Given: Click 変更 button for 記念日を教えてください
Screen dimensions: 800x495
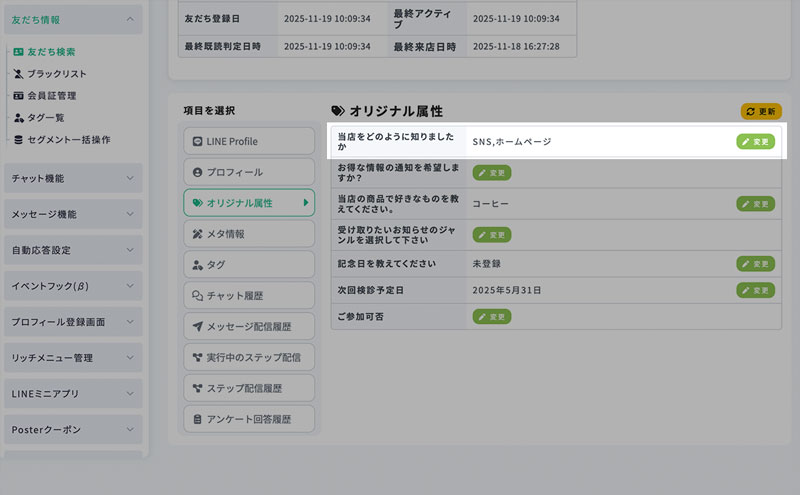Looking at the screenshot, I should pos(755,264).
